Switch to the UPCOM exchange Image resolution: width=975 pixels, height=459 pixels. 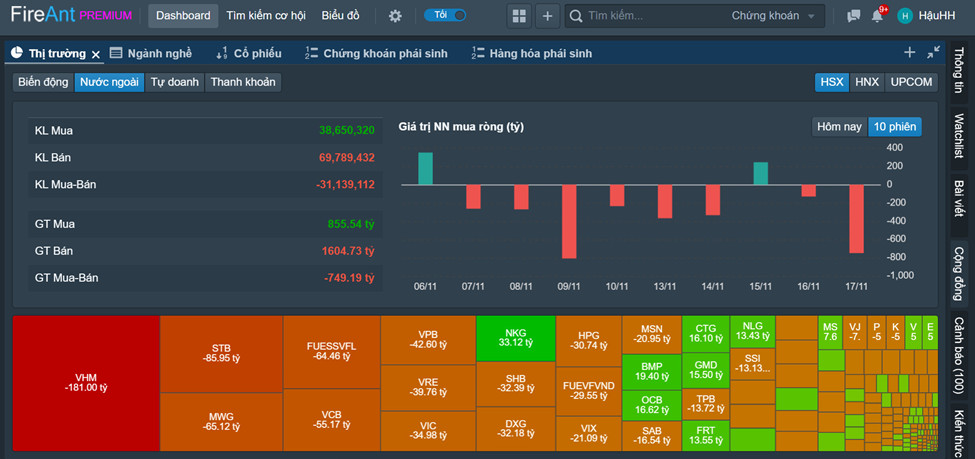(x=910, y=82)
